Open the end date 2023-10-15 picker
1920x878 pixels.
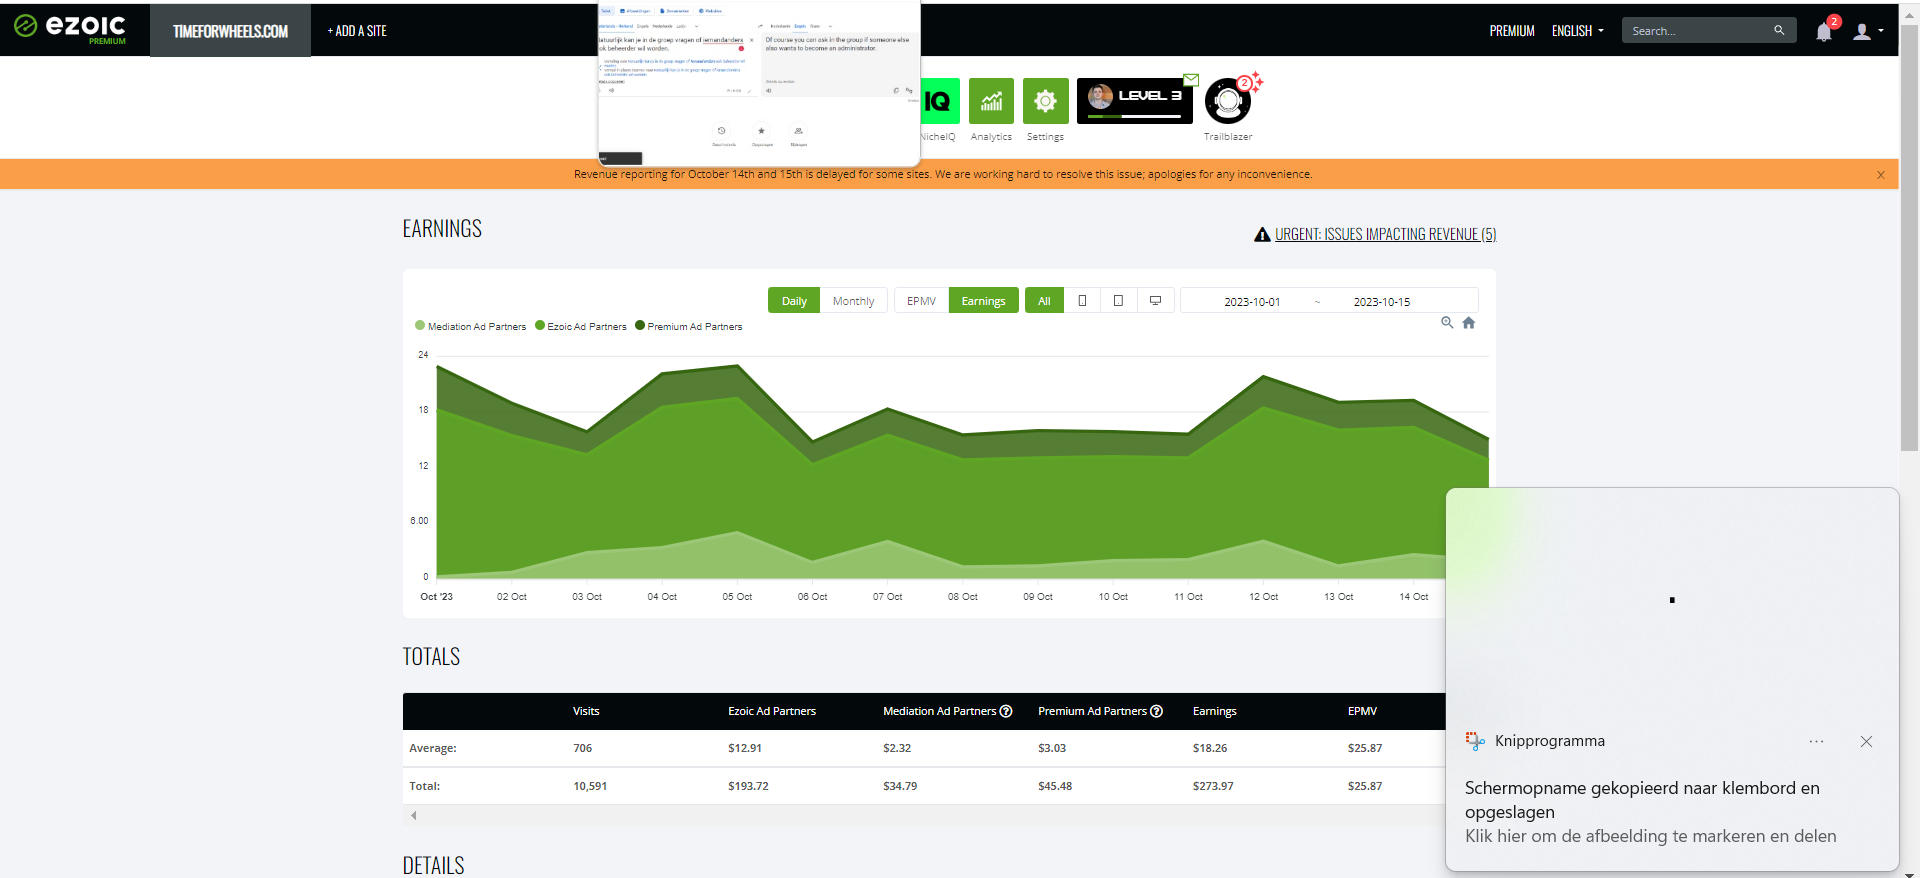1382,301
